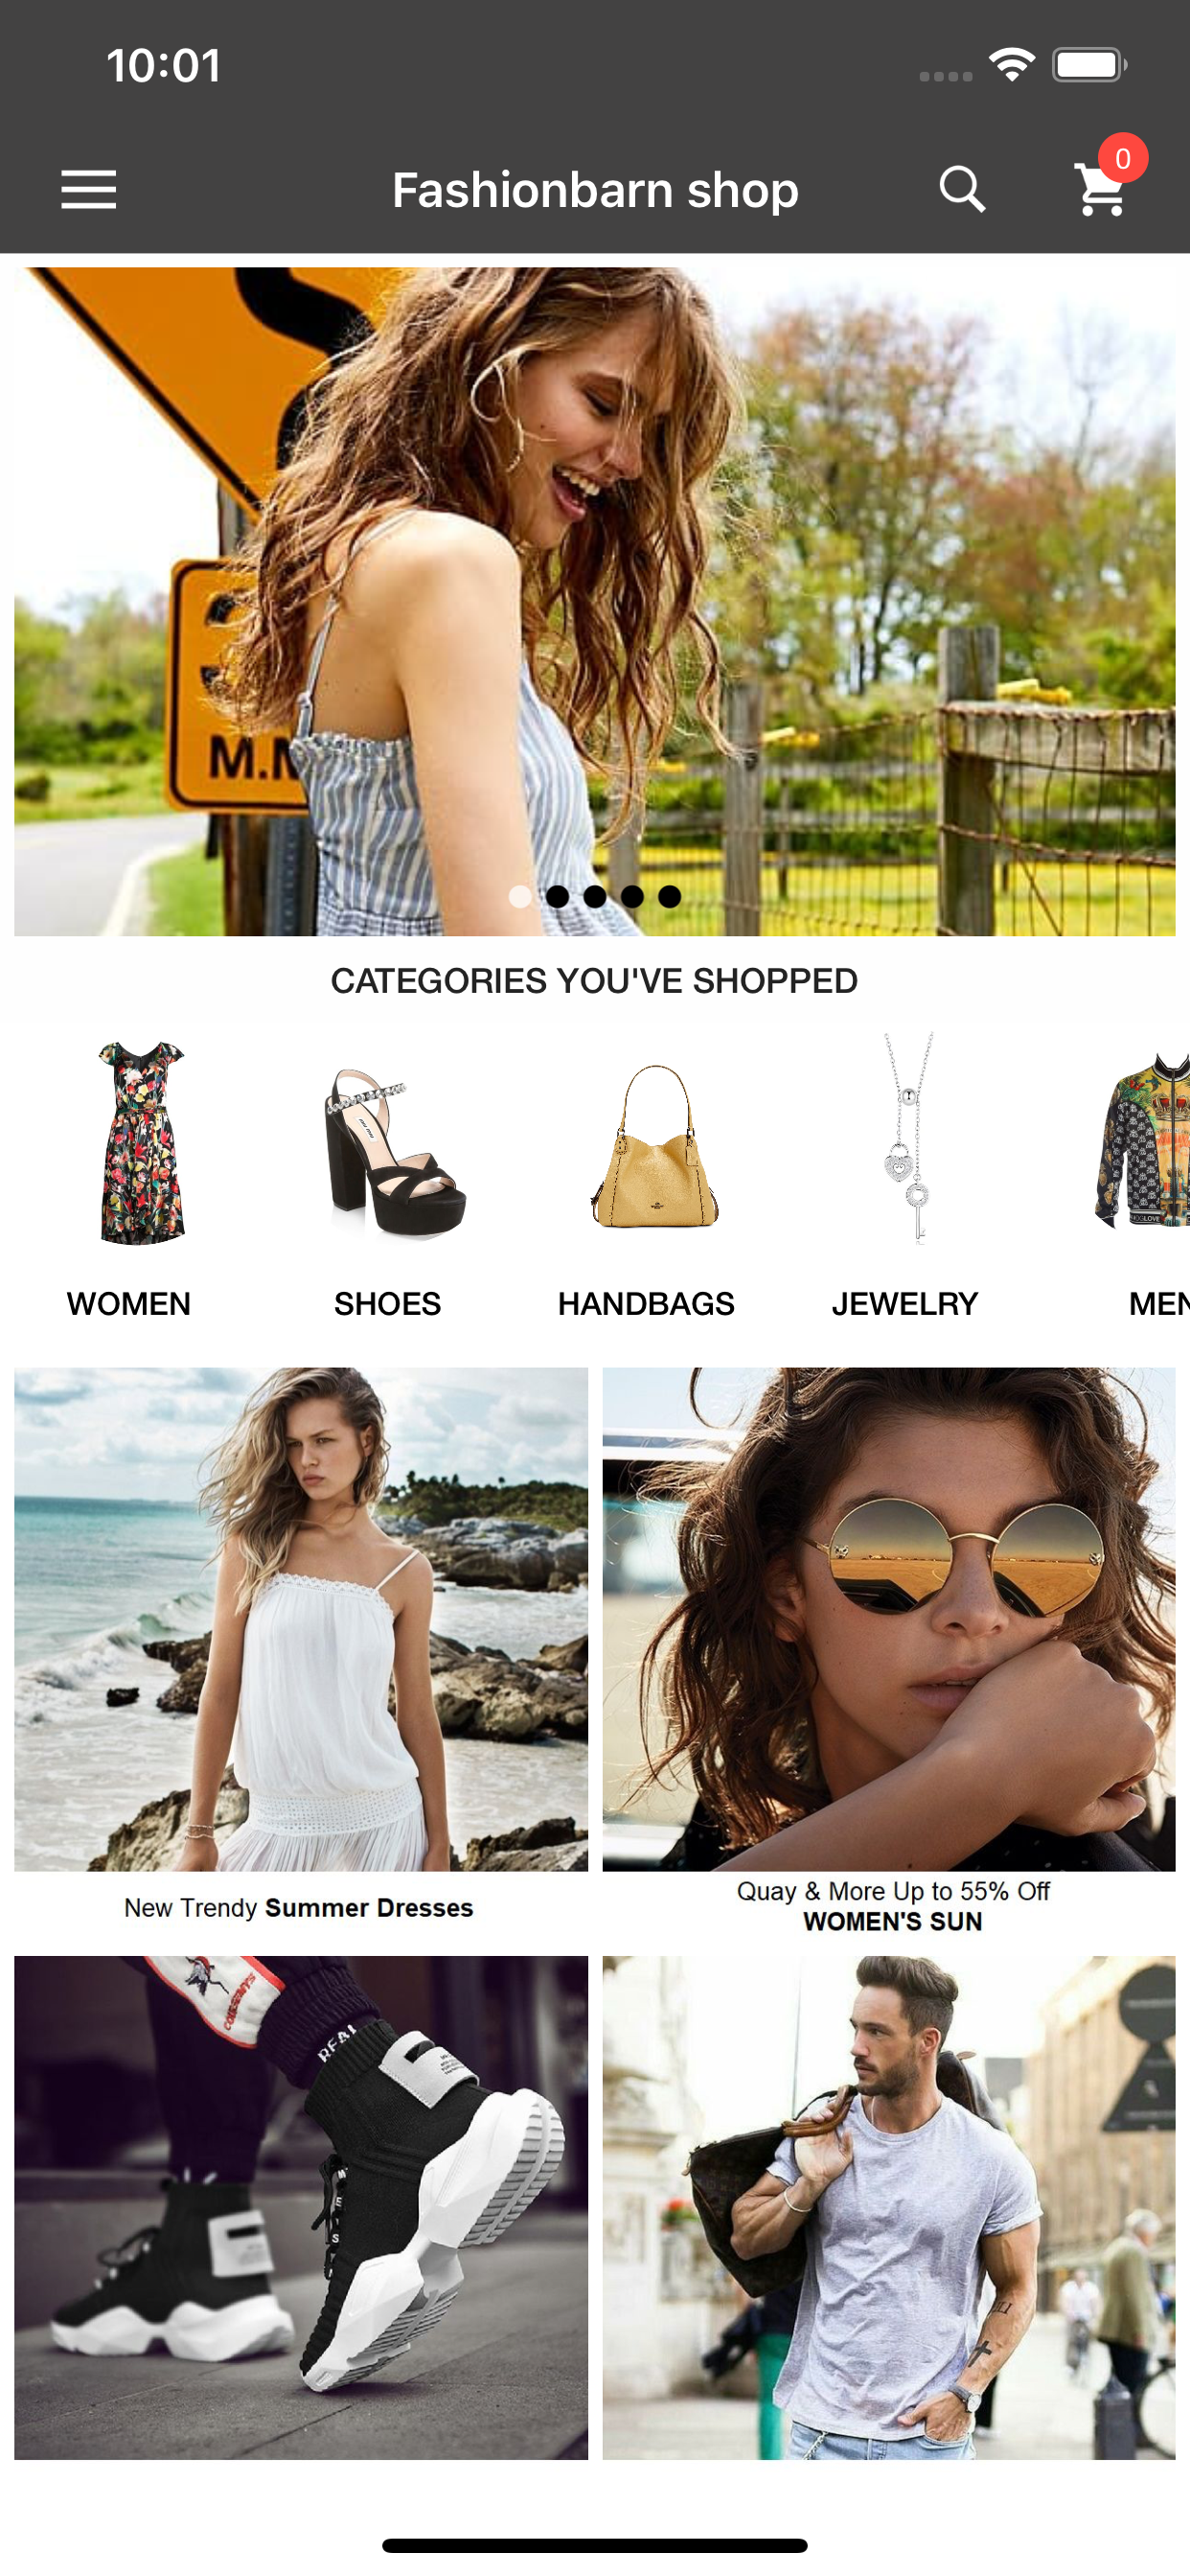
Task: Open the man in gray t-shirt promo
Action: pyautogui.click(x=889, y=2208)
